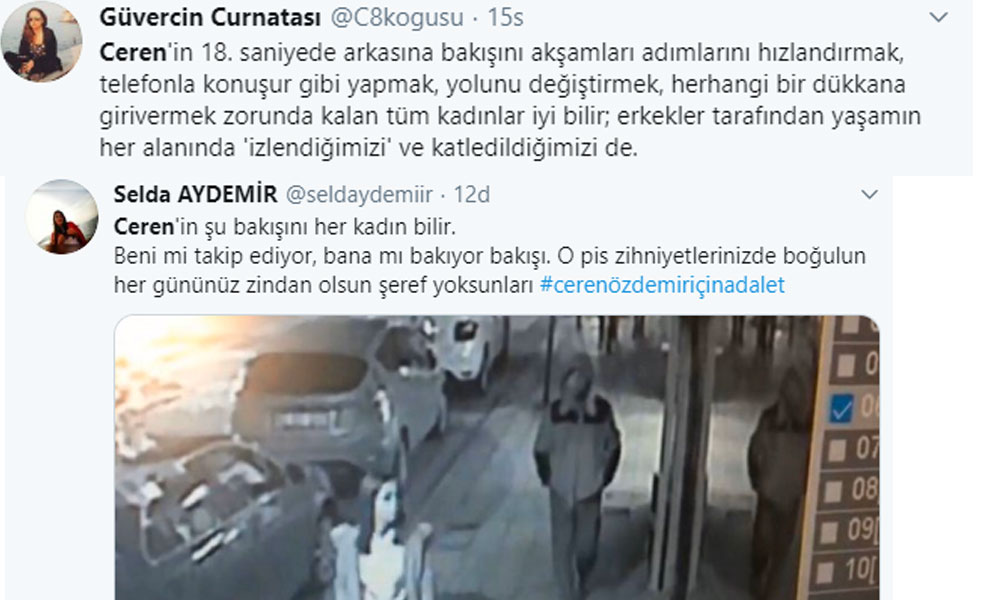Image resolution: width=1000 pixels, height=600 pixels.
Task: Tick the checkbox labeled 08 in the video
Action: [x=832, y=491]
